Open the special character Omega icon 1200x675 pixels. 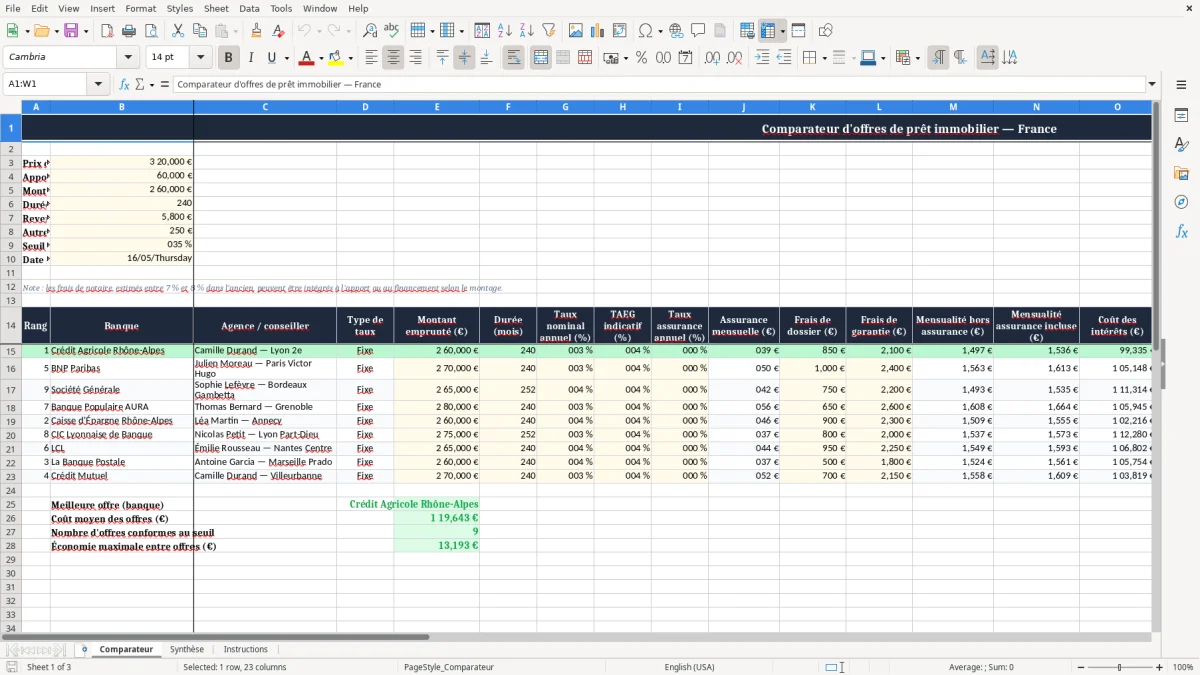point(645,31)
